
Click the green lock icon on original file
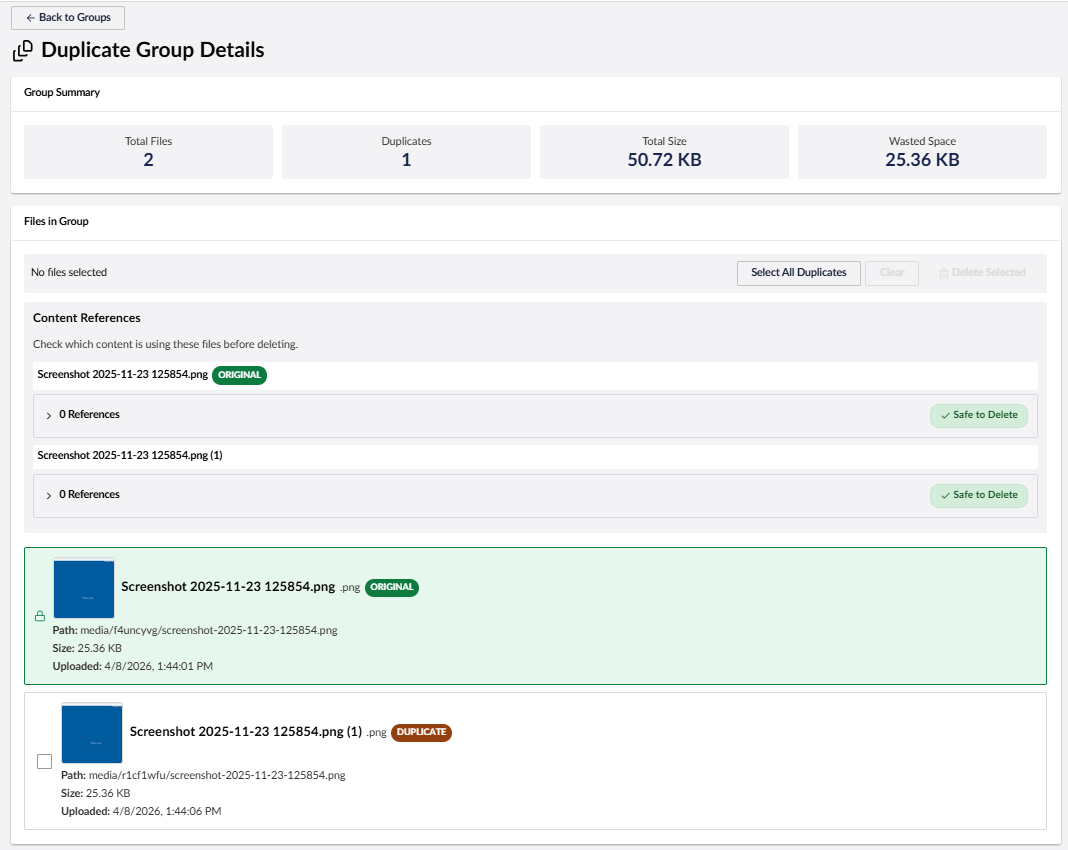40,616
